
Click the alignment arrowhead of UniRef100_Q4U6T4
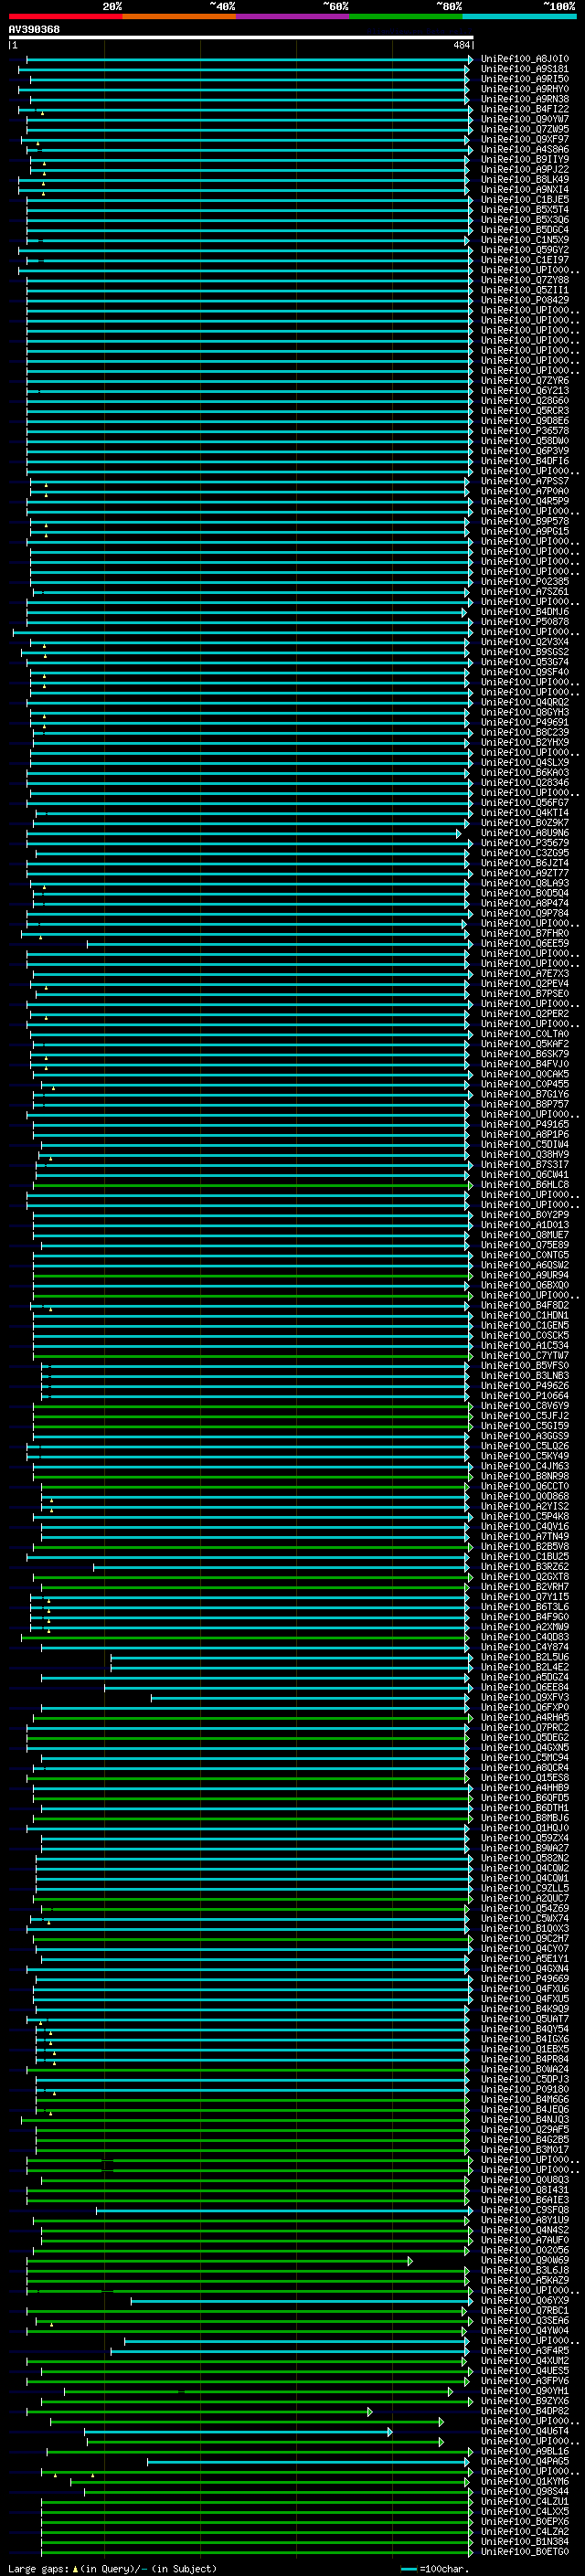tap(390, 2431)
